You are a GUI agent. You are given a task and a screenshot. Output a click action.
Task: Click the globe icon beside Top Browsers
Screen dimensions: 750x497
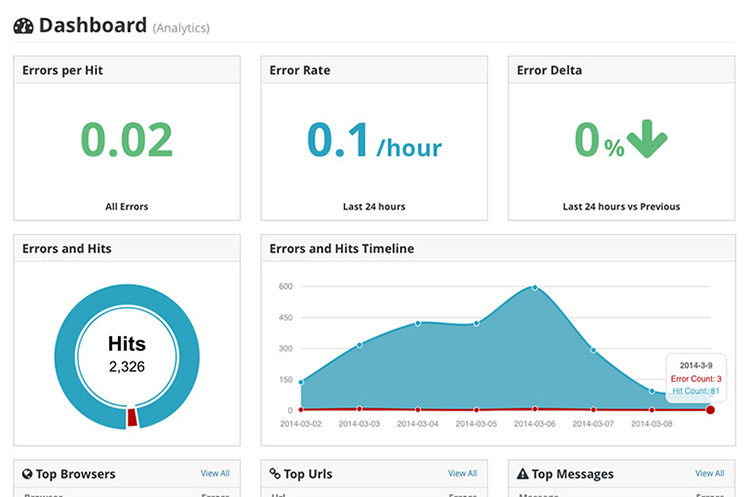(27, 474)
